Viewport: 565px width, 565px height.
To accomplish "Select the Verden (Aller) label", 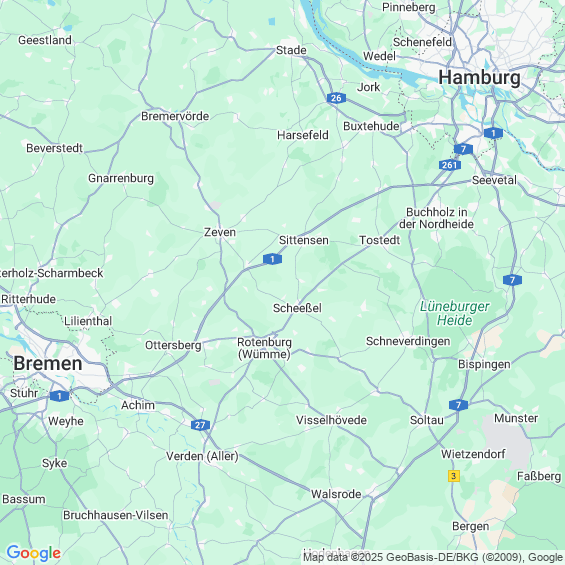I will (x=202, y=456).
